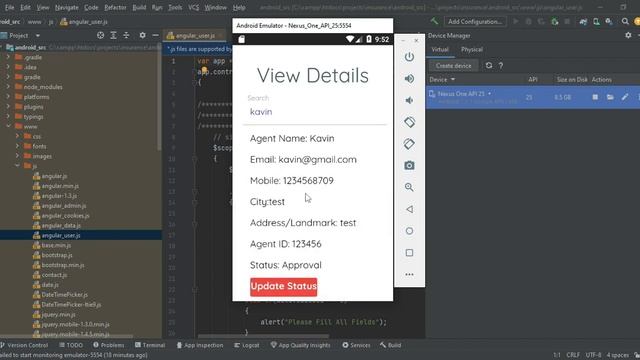The width and height of the screenshot is (640, 360).
Task: Expand the css folder
Action: tap(17, 136)
